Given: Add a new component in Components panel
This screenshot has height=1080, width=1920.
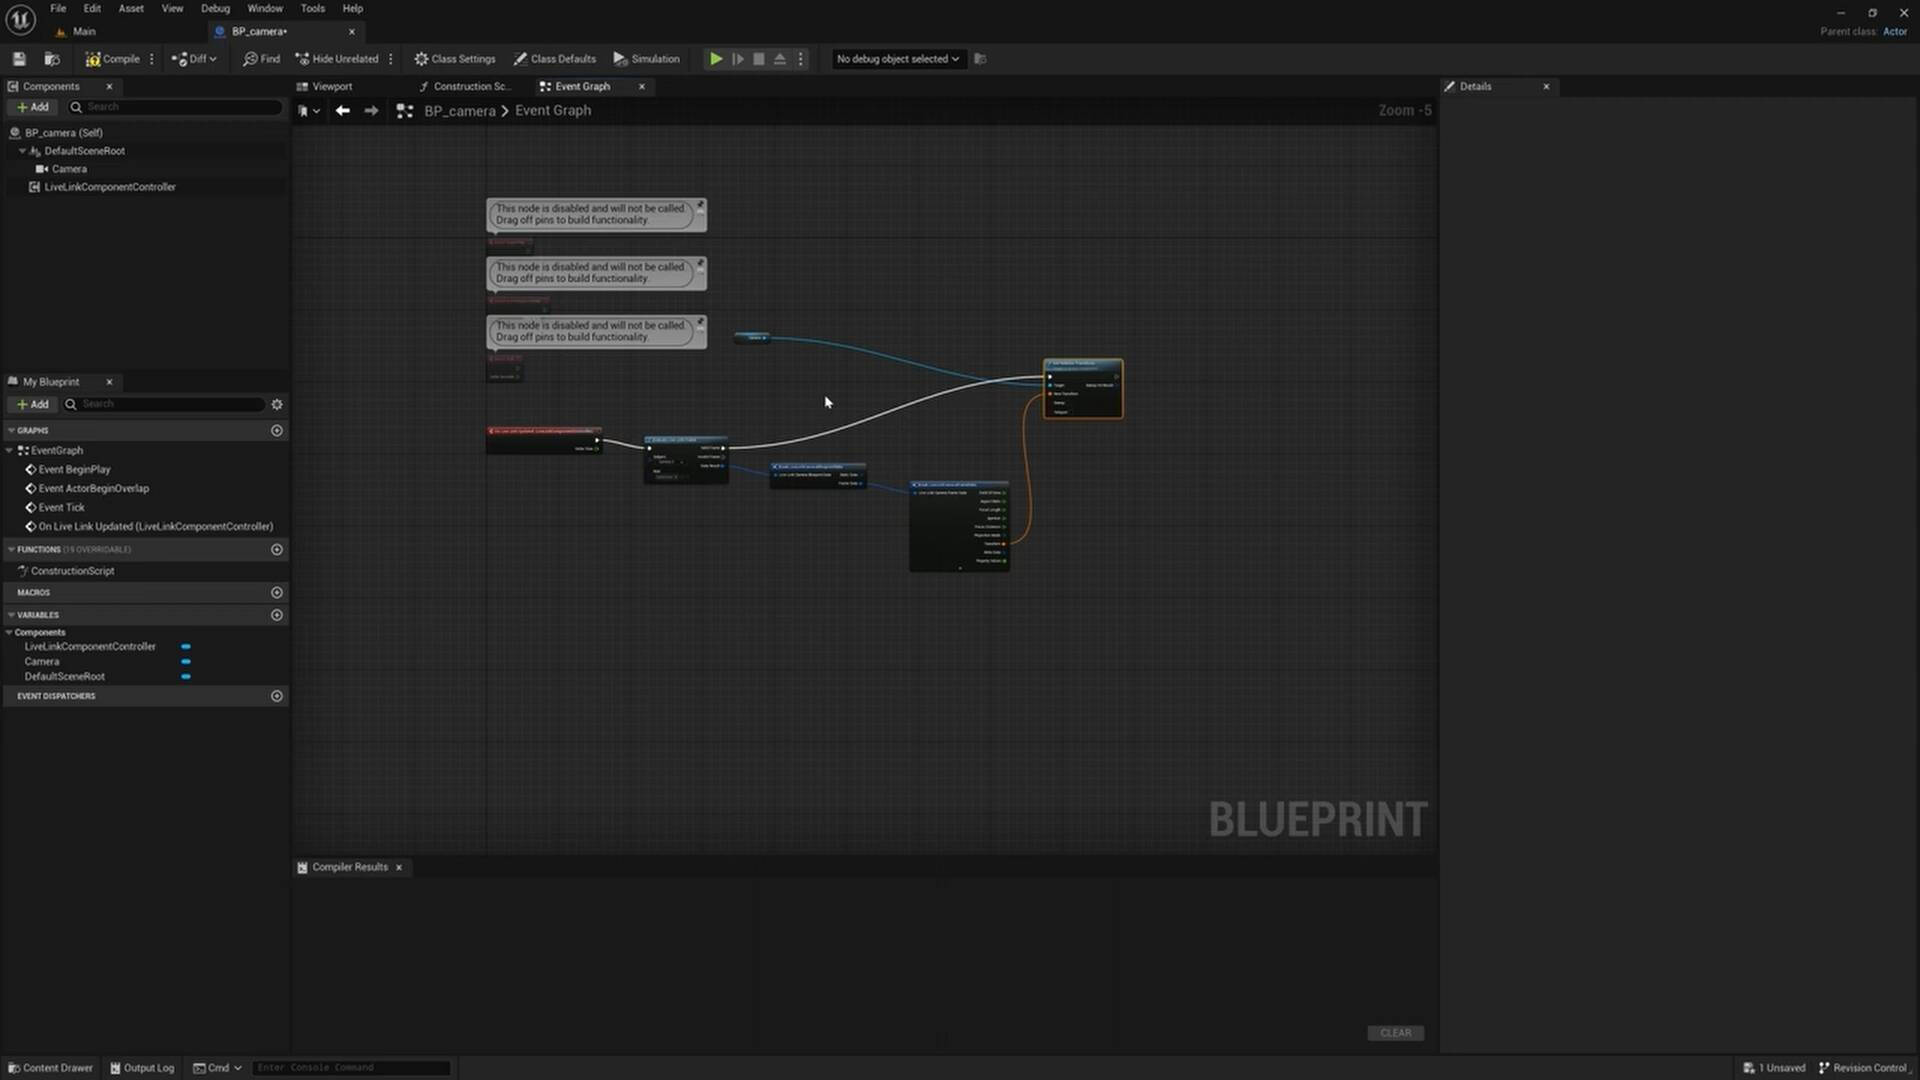Looking at the screenshot, I should pos(33,107).
